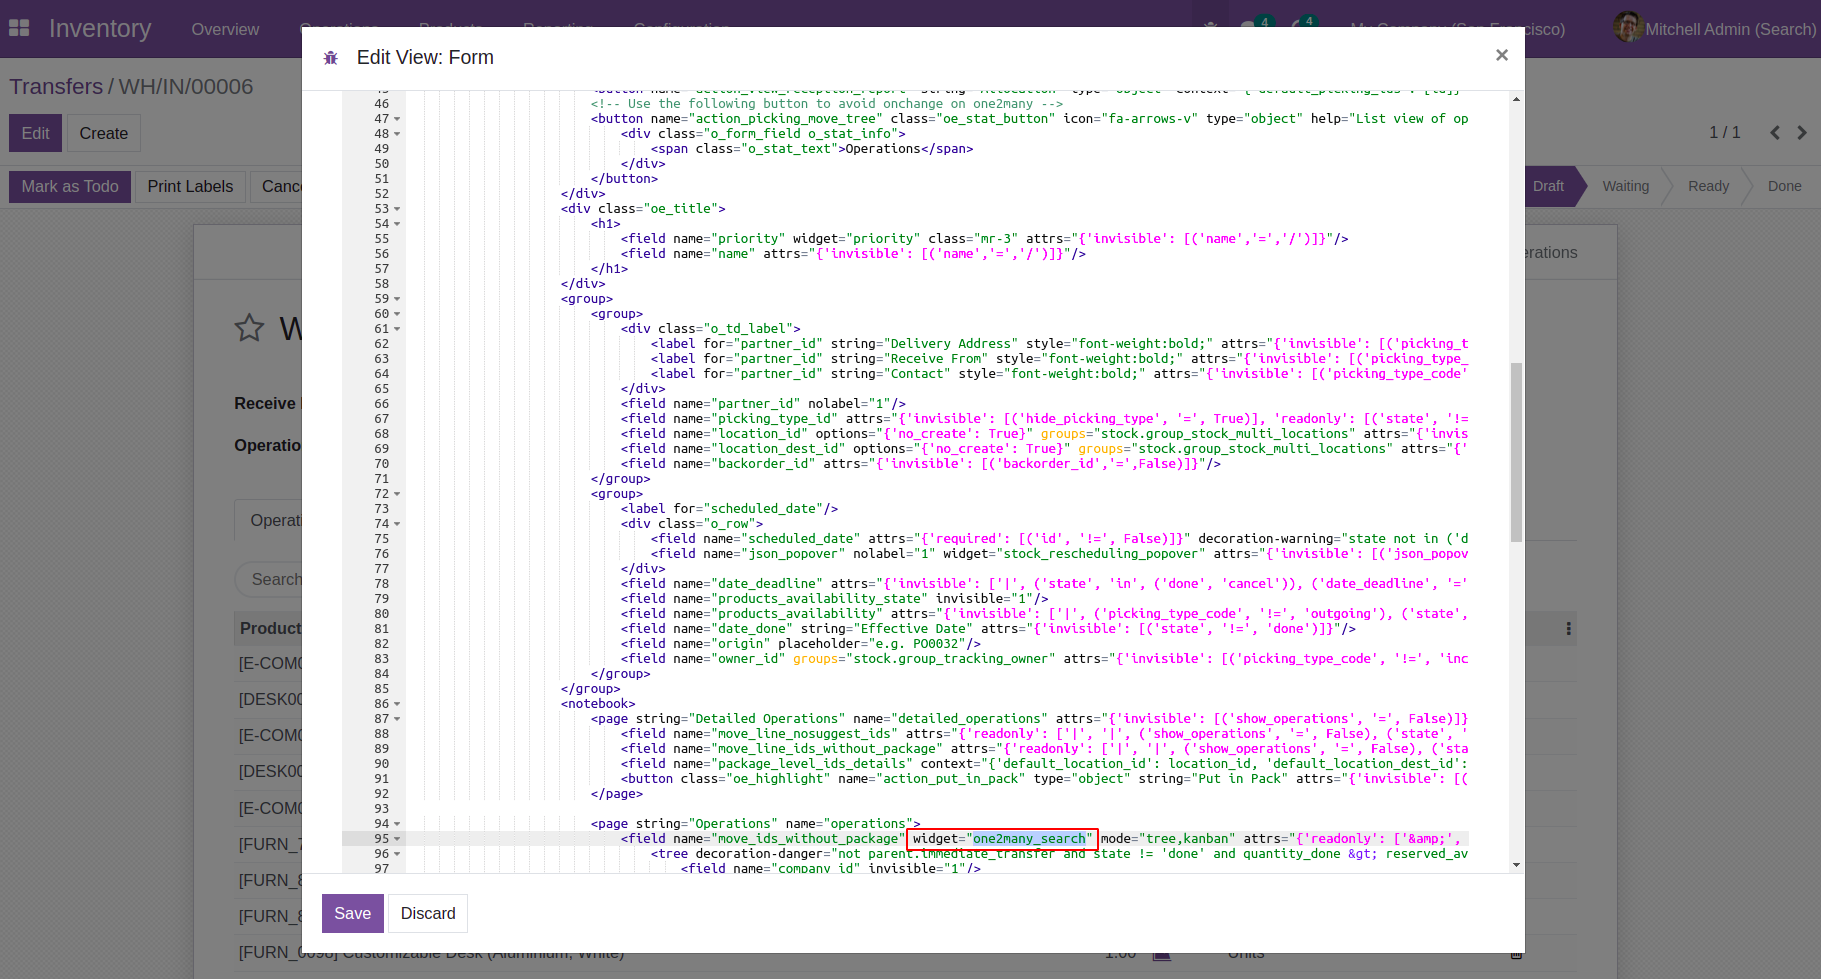Click mode="tree,kanban" attribute text
Viewport: 1821px width, 979px height.
pos(1168,839)
